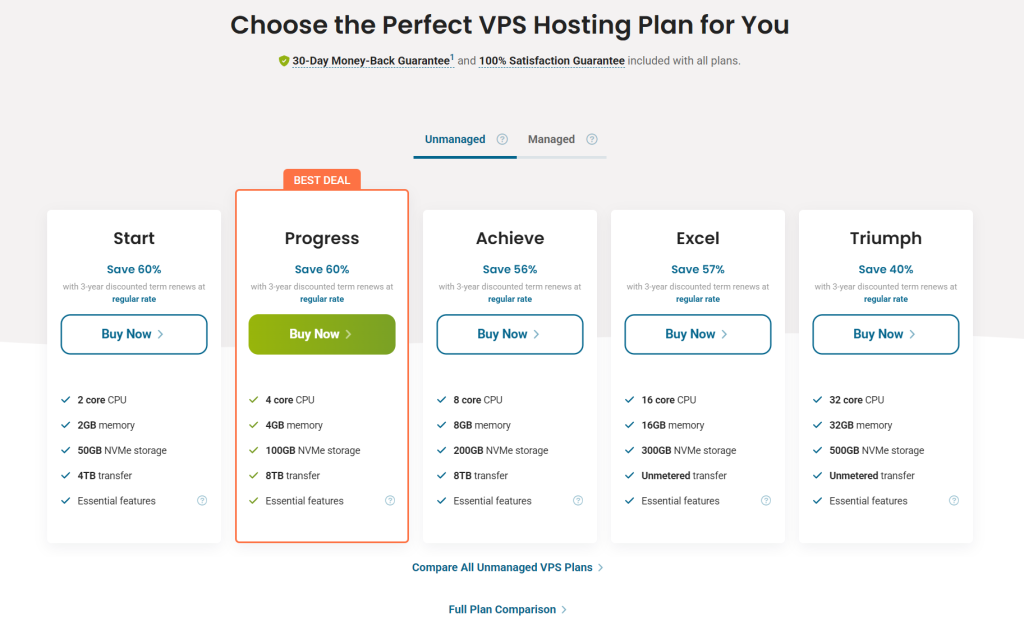Buy the Achieve plan
The width and height of the screenshot is (1024, 643).
point(510,334)
